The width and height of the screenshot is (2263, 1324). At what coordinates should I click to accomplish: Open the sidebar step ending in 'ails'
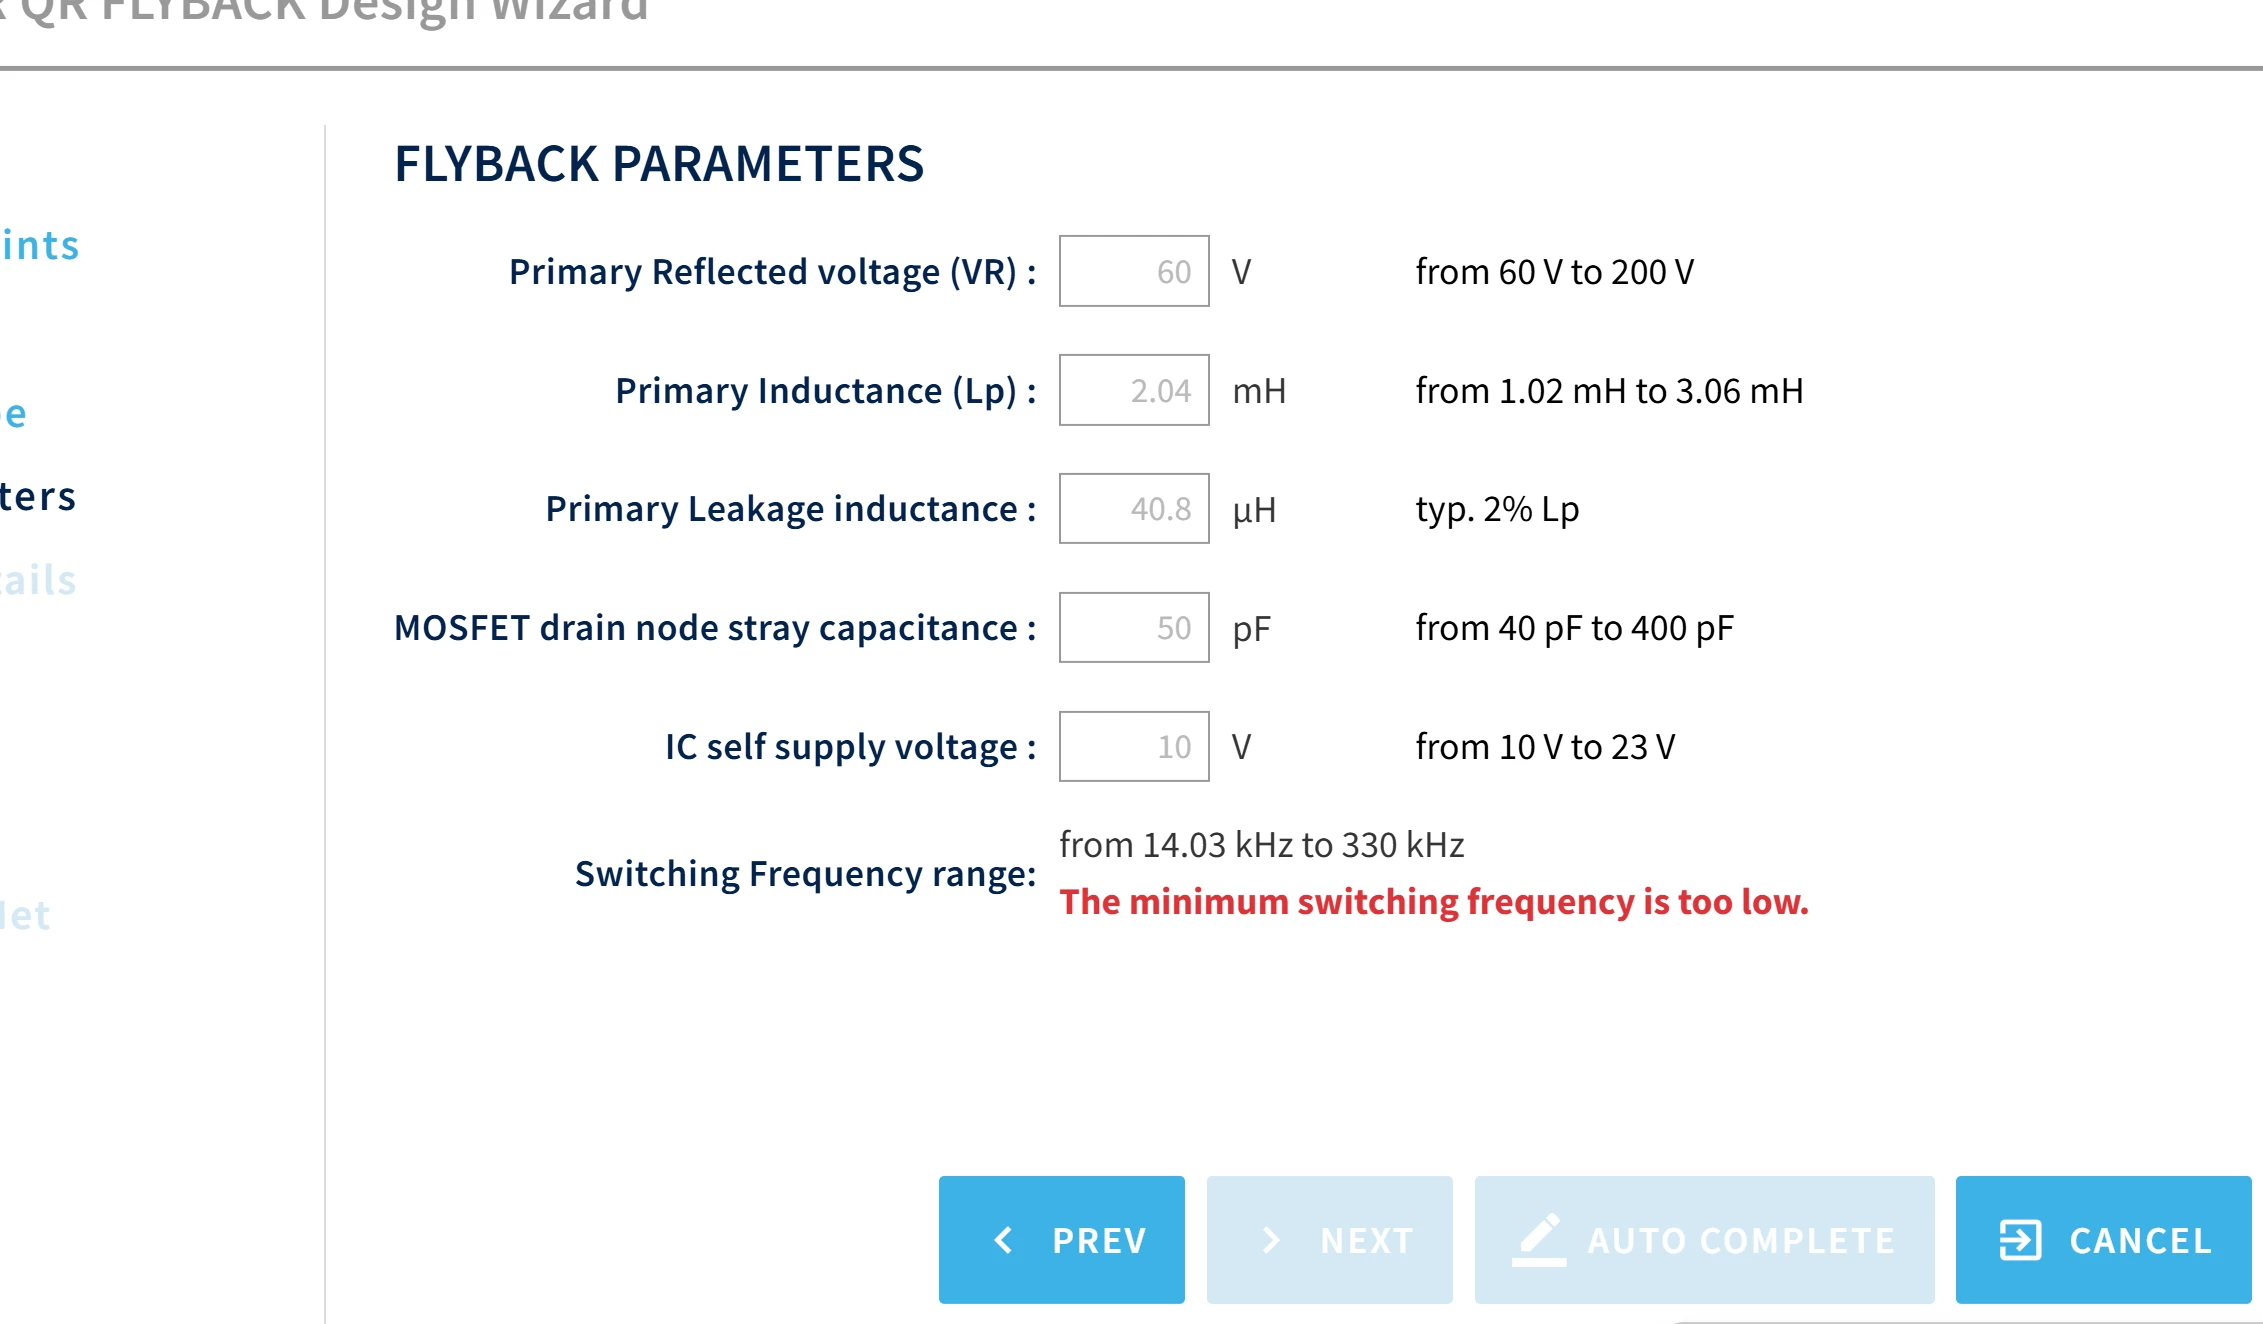[37, 580]
